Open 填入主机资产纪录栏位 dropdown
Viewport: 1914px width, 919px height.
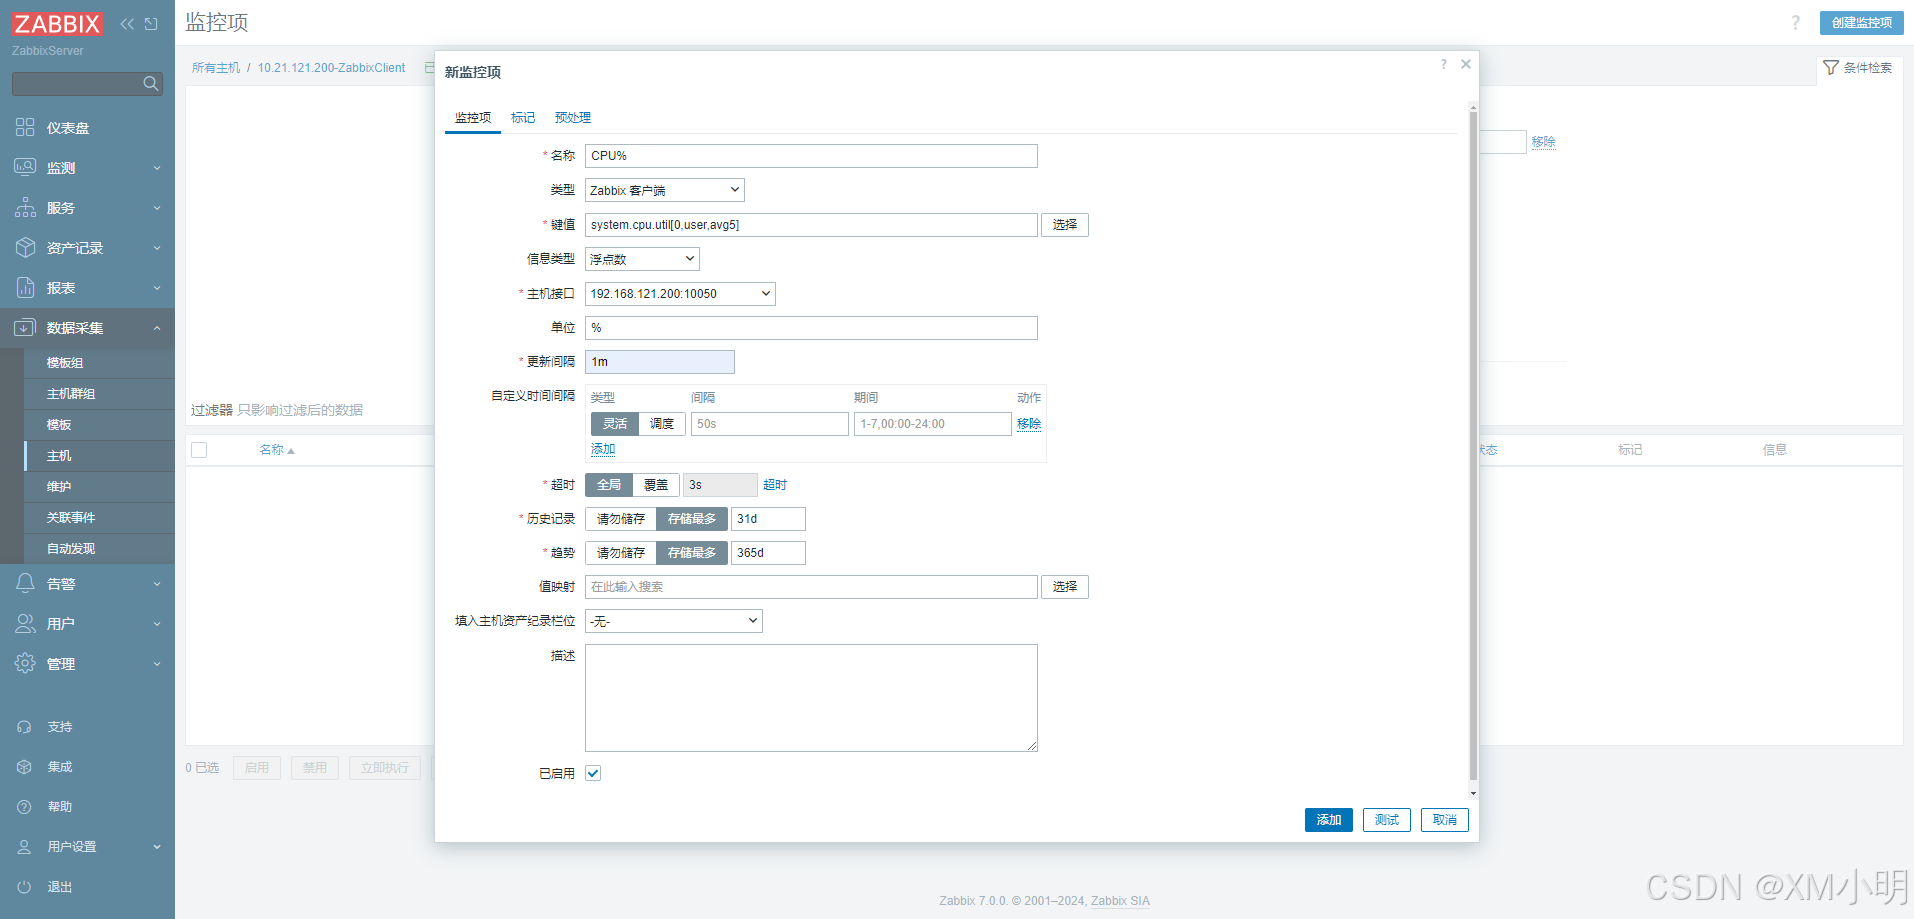[674, 621]
